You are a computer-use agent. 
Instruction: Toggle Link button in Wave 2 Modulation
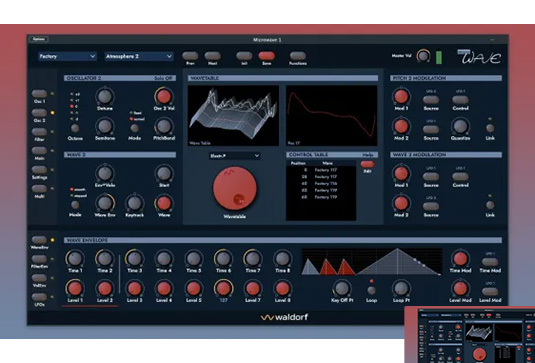click(x=490, y=205)
